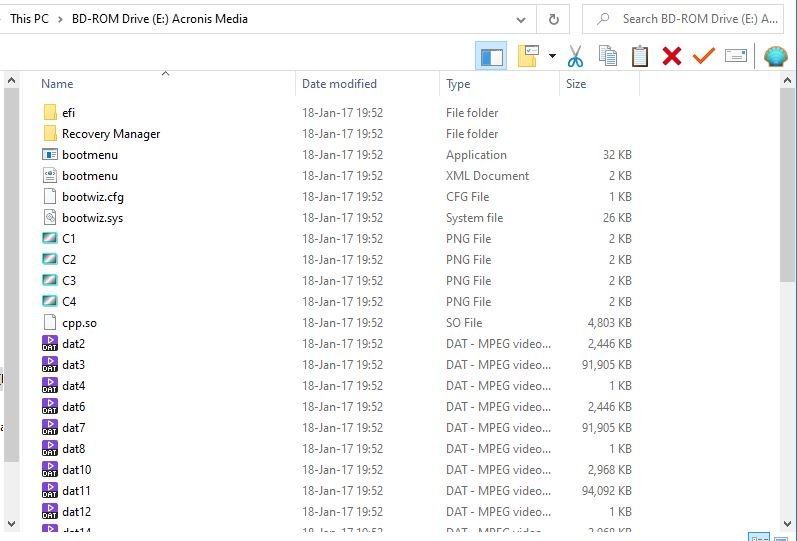
Task: Select the bootwiz.cfg file icon
Action: [x=50, y=196]
